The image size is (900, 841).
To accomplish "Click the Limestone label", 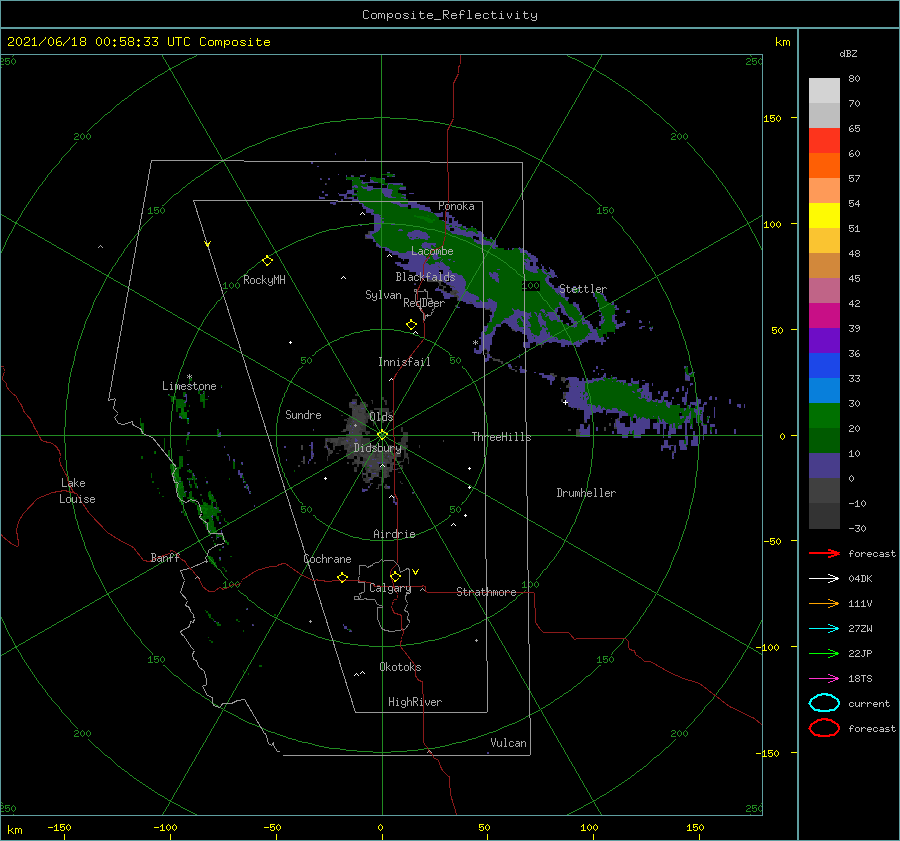I will pos(189,386).
